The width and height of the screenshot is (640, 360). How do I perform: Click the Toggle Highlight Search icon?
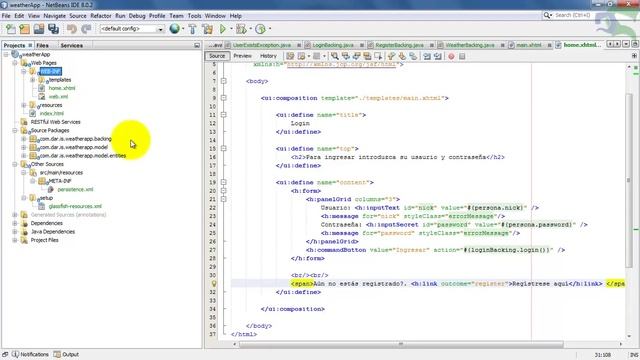(367, 56)
